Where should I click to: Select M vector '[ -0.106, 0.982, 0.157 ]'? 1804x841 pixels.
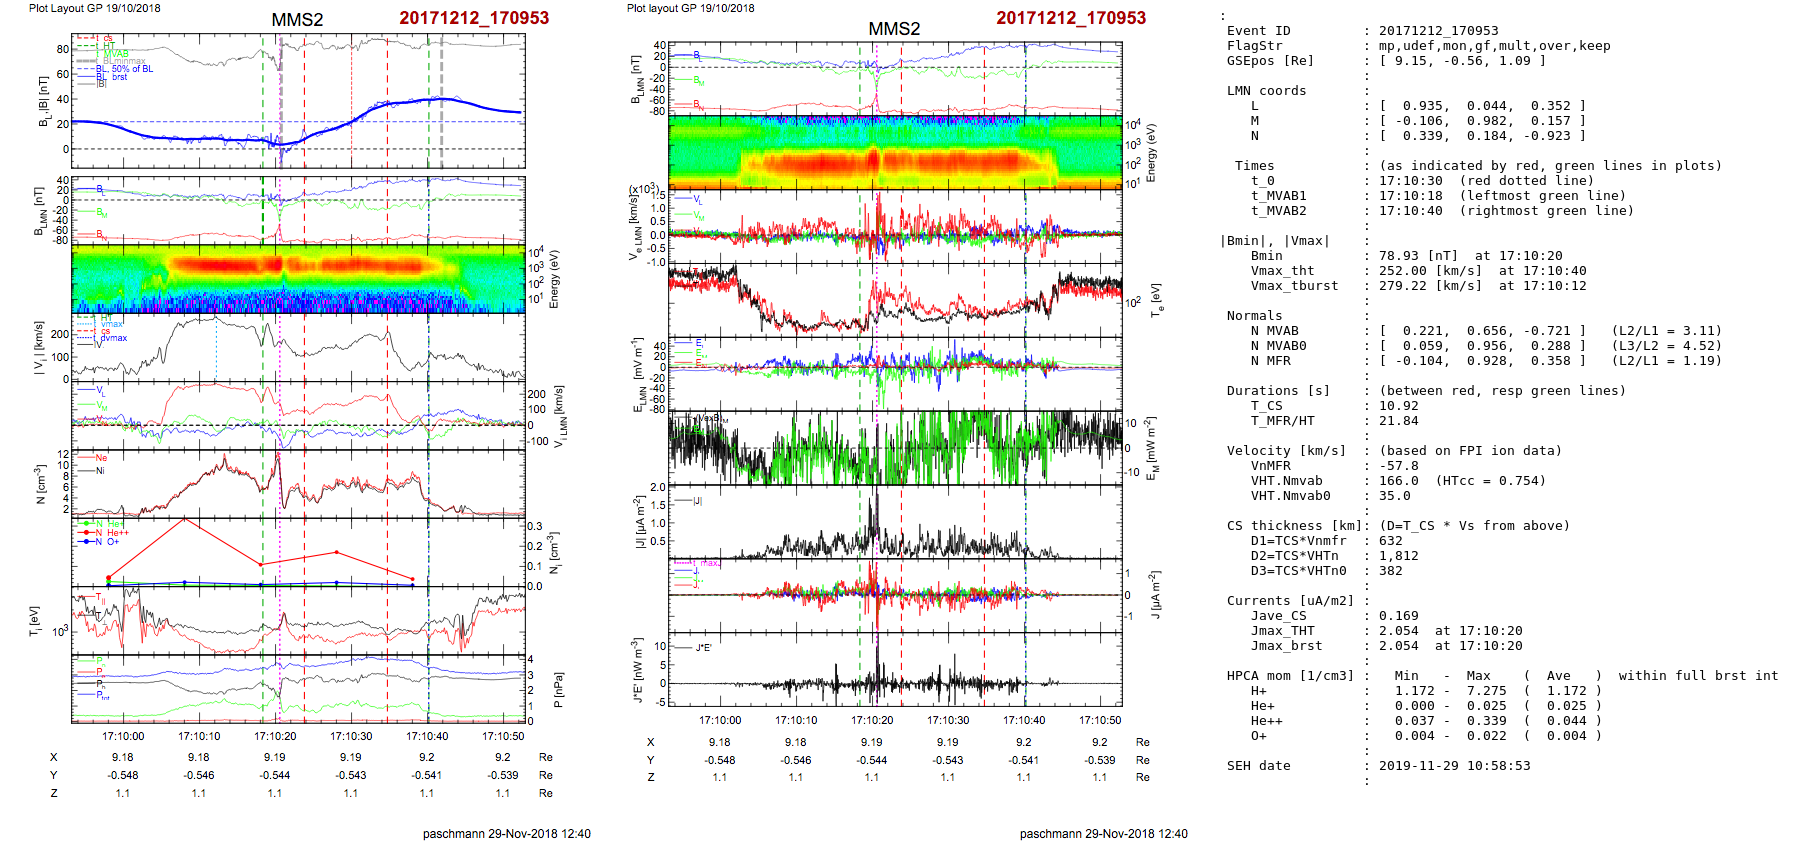click(x=1483, y=121)
